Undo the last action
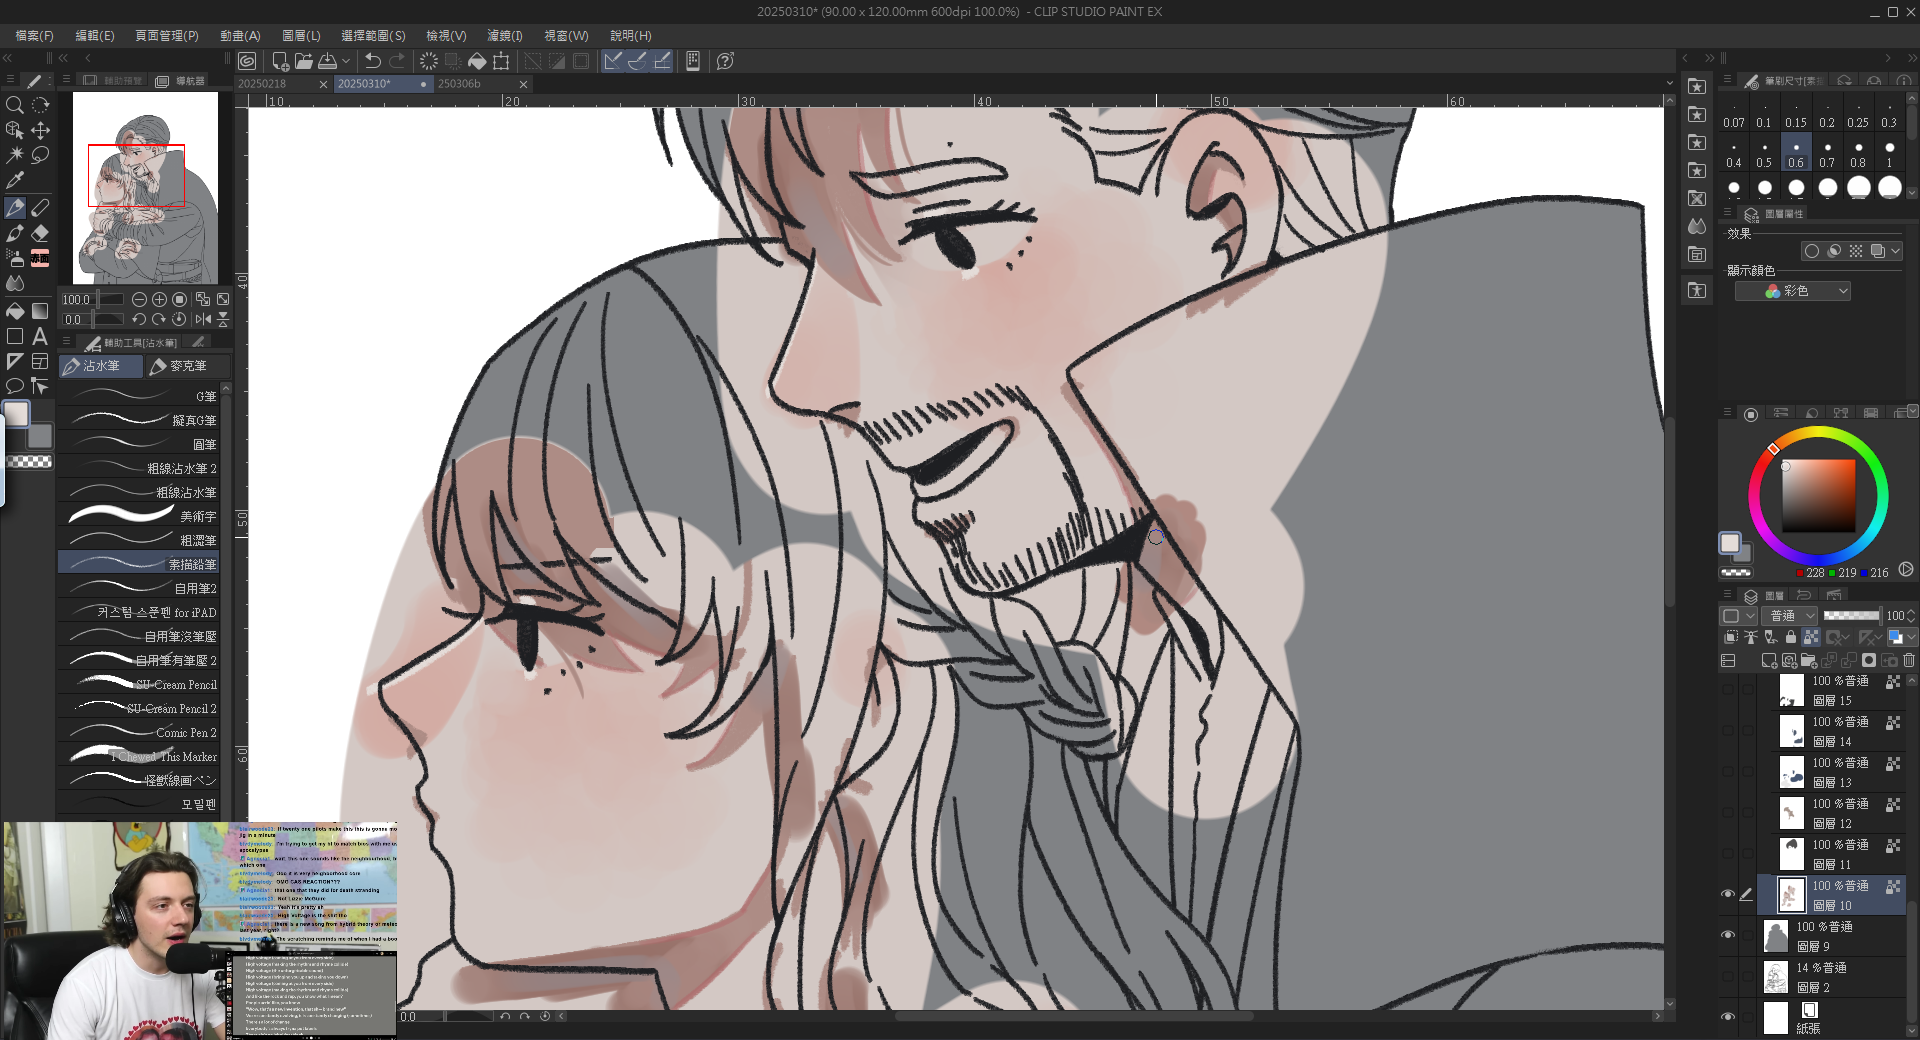Image resolution: width=1920 pixels, height=1040 pixels. [373, 61]
